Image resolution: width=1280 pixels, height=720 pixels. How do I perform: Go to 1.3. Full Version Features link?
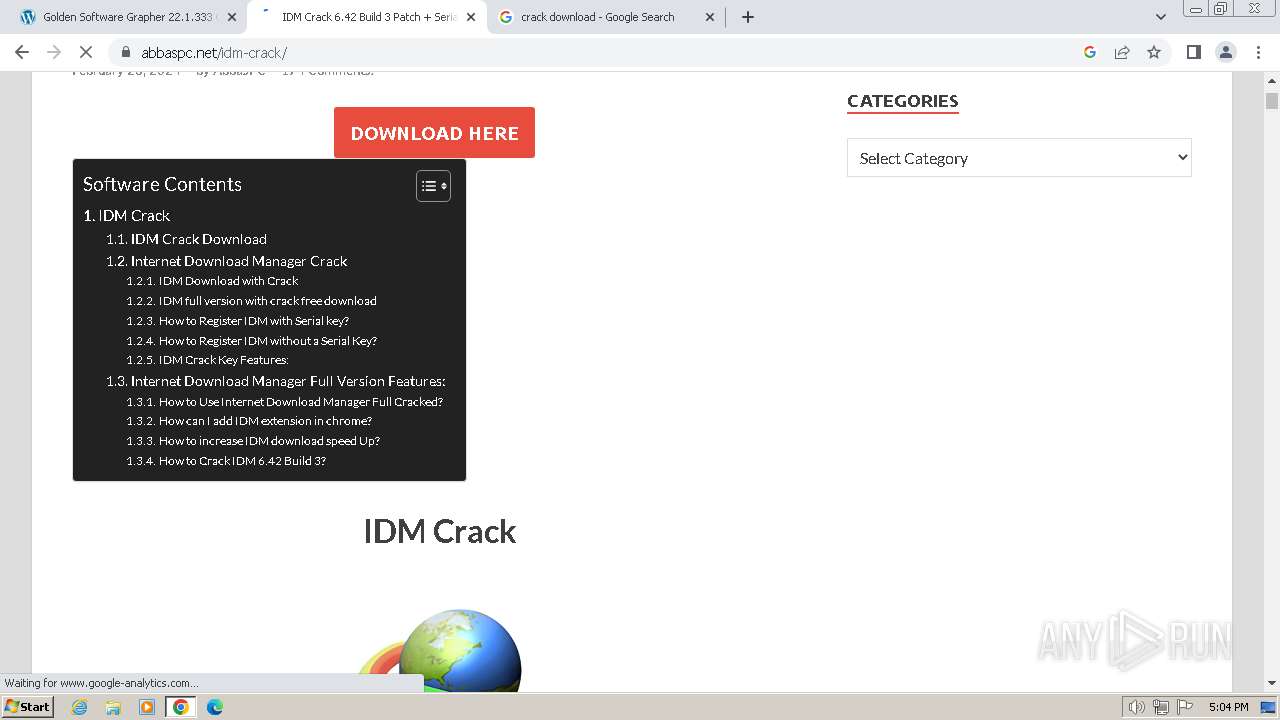tap(276, 381)
